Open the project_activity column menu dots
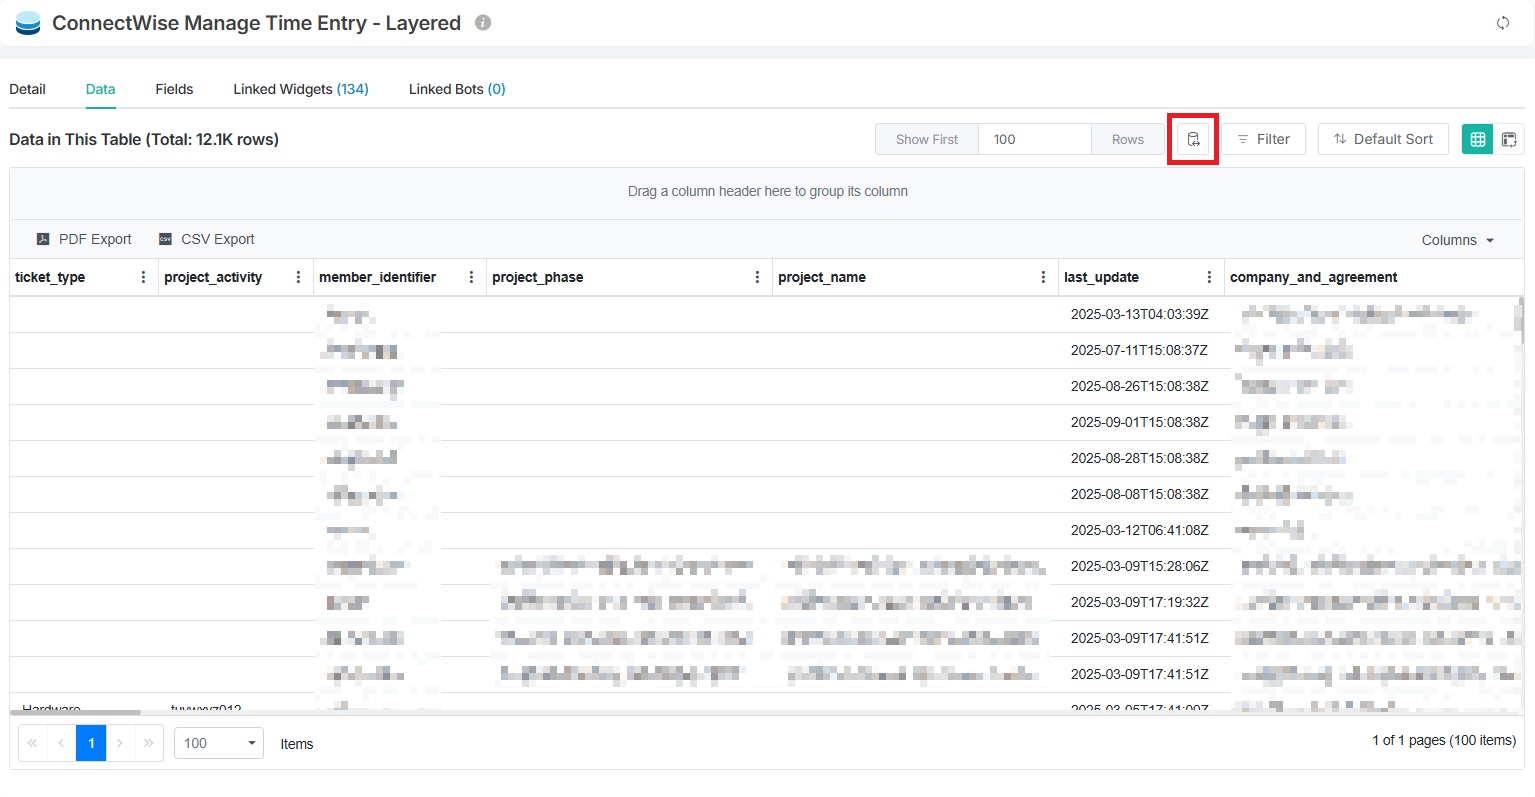The width and height of the screenshot is (1535, 797). coord(298,277)
